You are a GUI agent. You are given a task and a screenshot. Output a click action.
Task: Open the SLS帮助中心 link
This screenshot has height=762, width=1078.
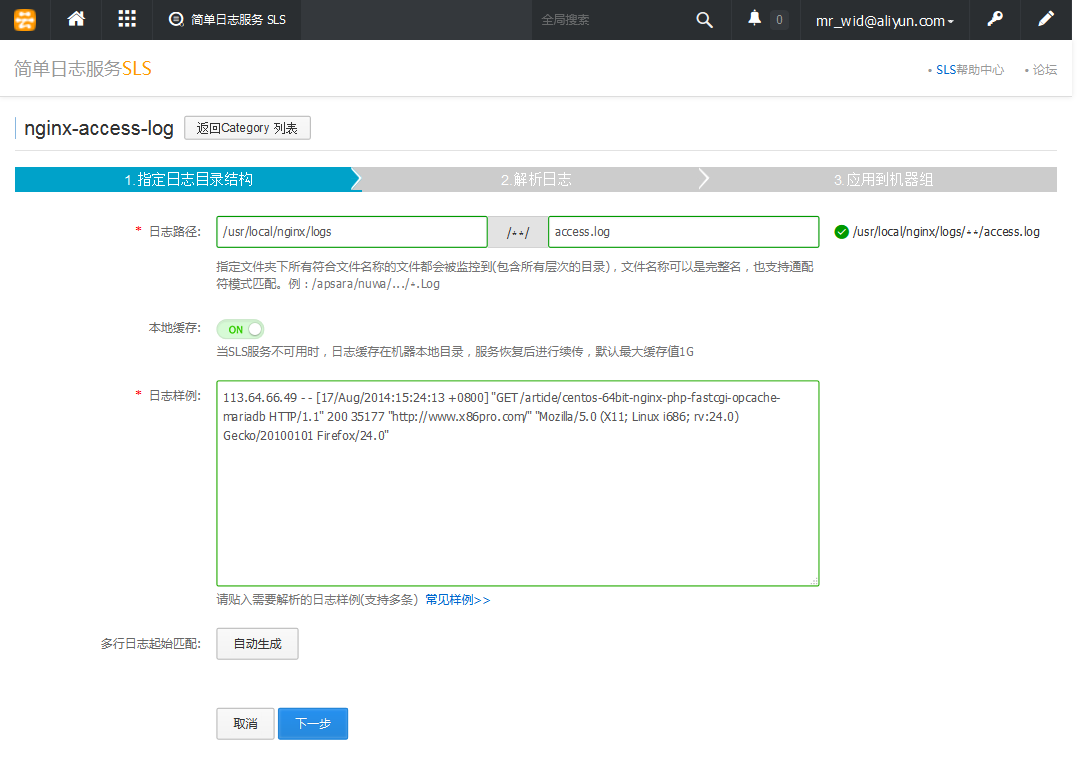coord(970,69)
